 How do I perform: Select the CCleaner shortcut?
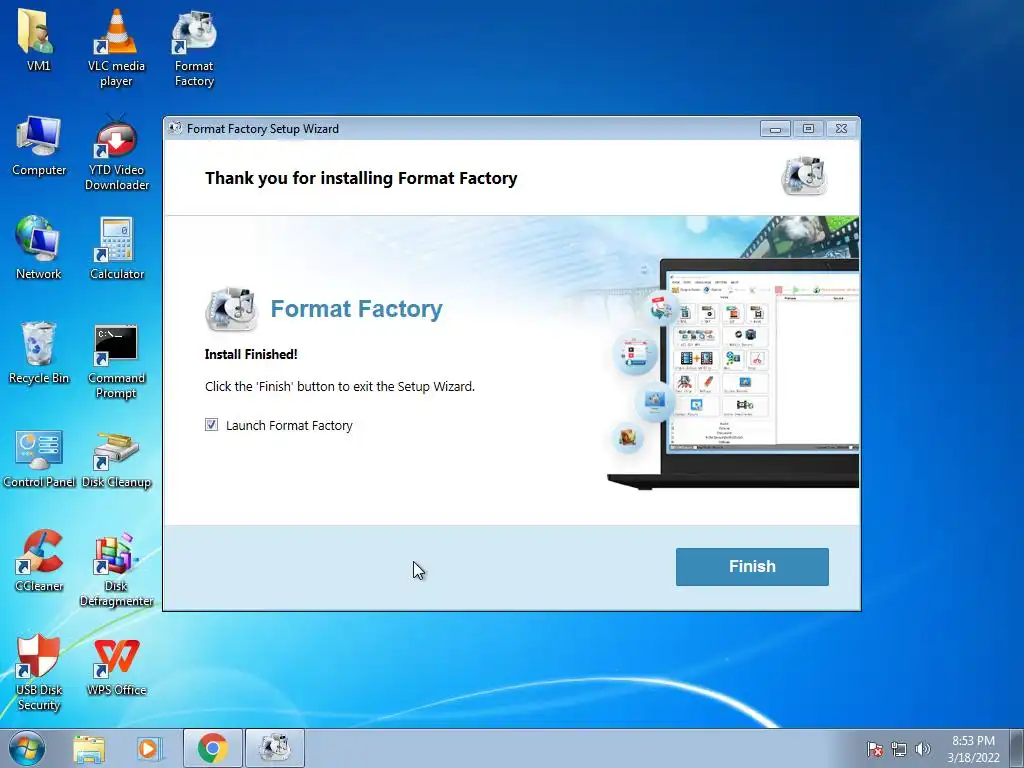point(39,561)
